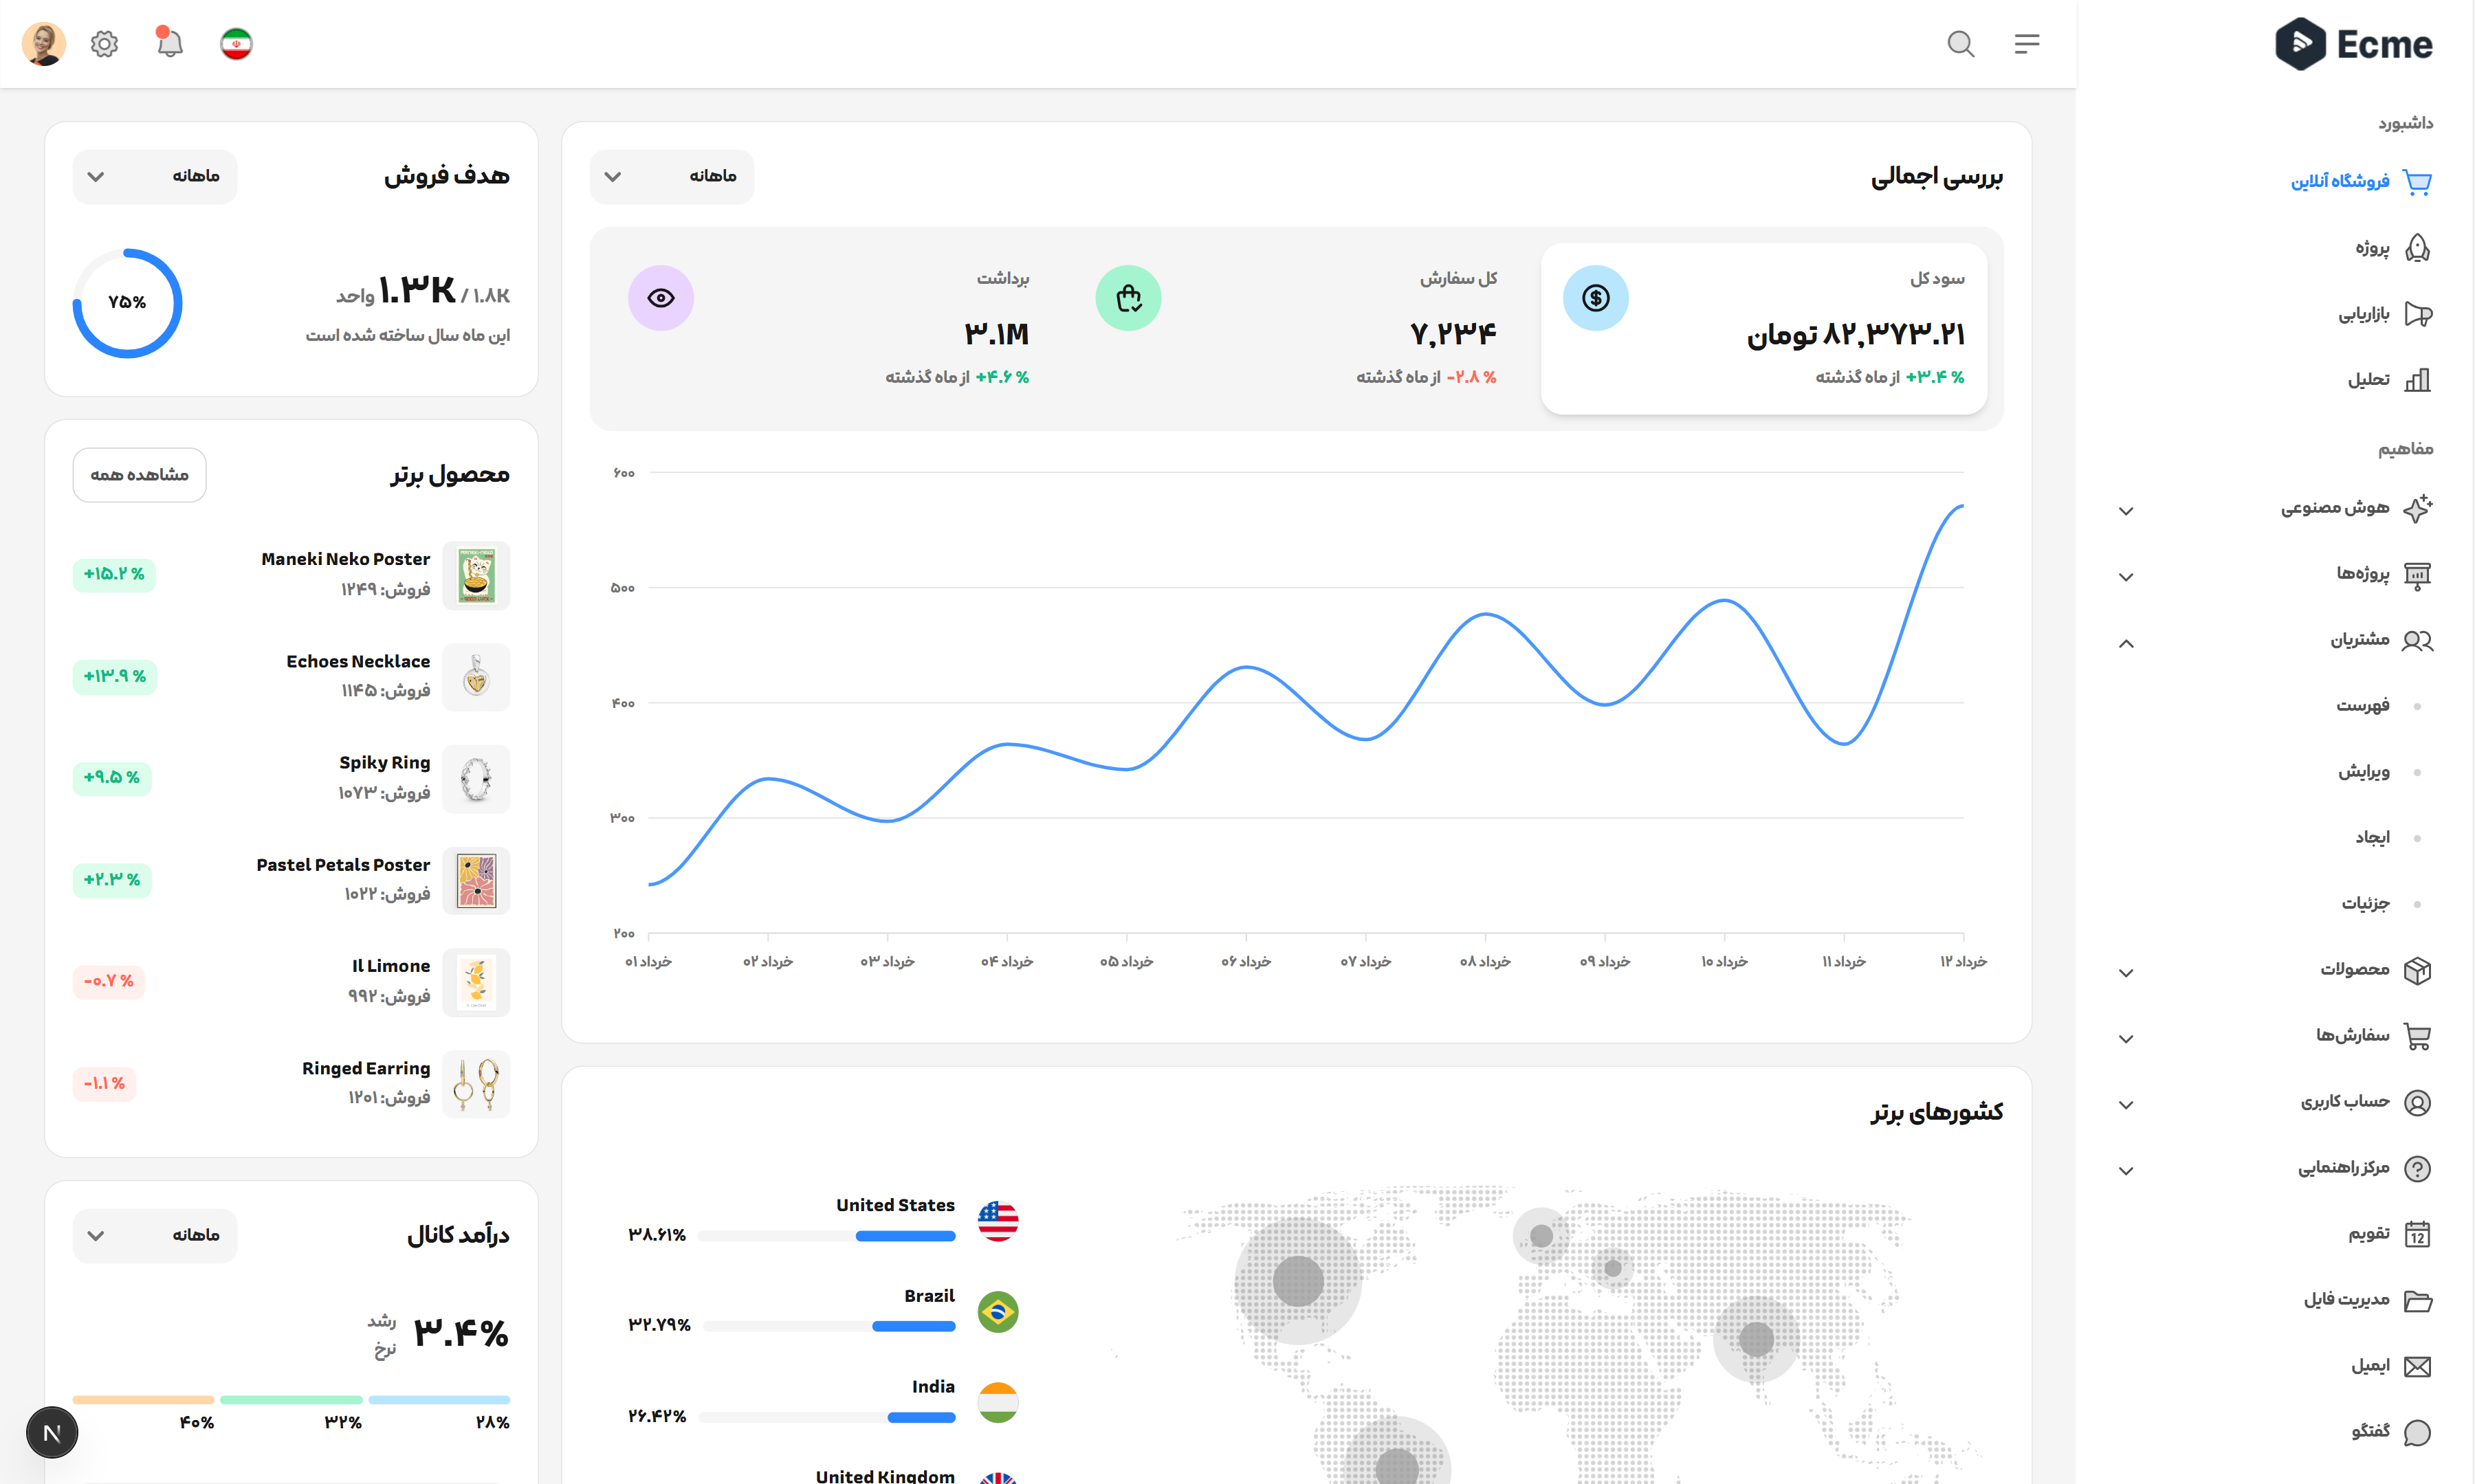The height and width of the screenshot is (1484, 2475).
Task: Select the total profit stat card
Action: pyautogui.click(x=1764, y=328)
